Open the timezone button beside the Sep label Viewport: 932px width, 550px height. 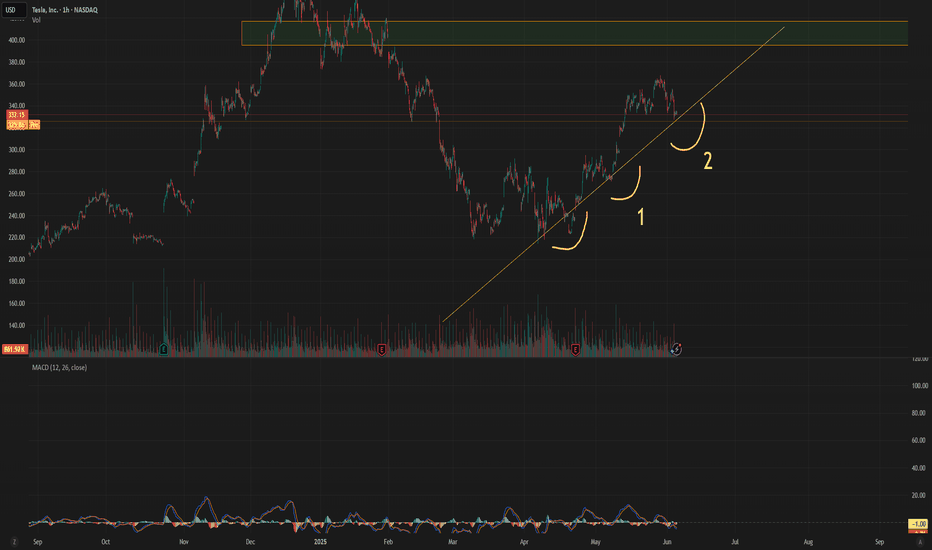(x=14, y=542)
